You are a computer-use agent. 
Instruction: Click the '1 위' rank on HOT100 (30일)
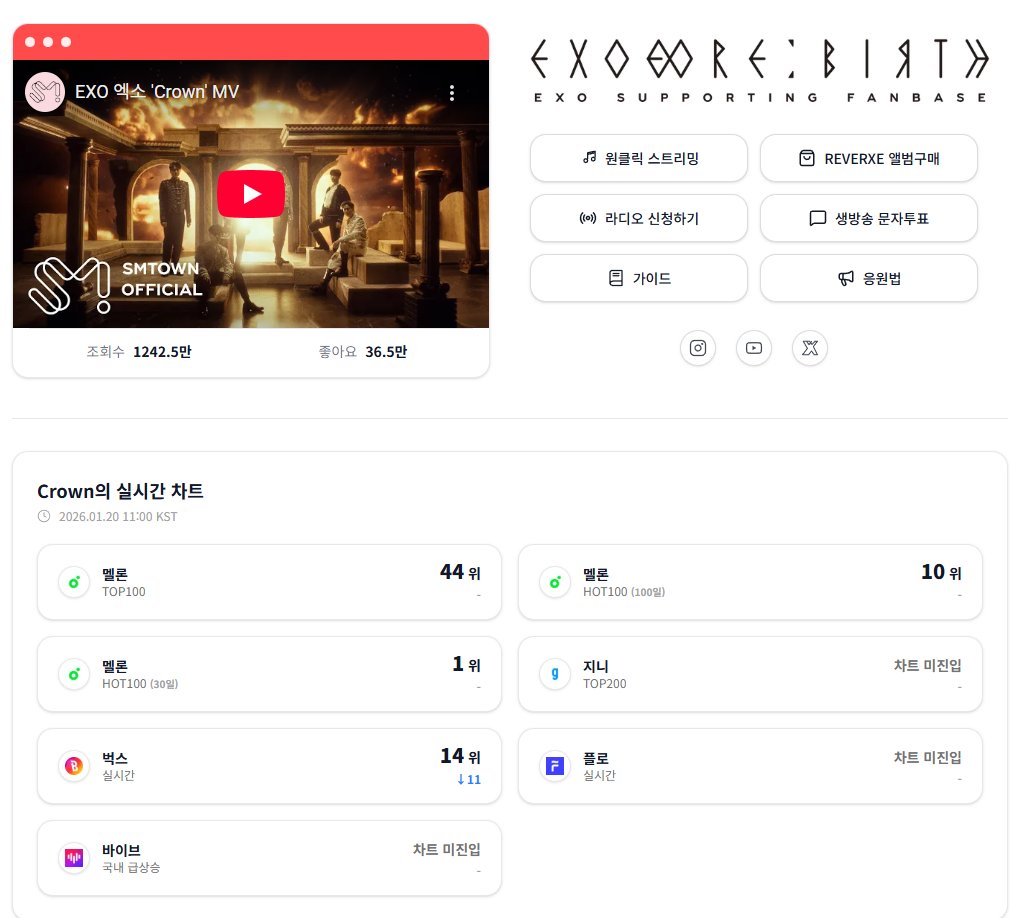466,664
